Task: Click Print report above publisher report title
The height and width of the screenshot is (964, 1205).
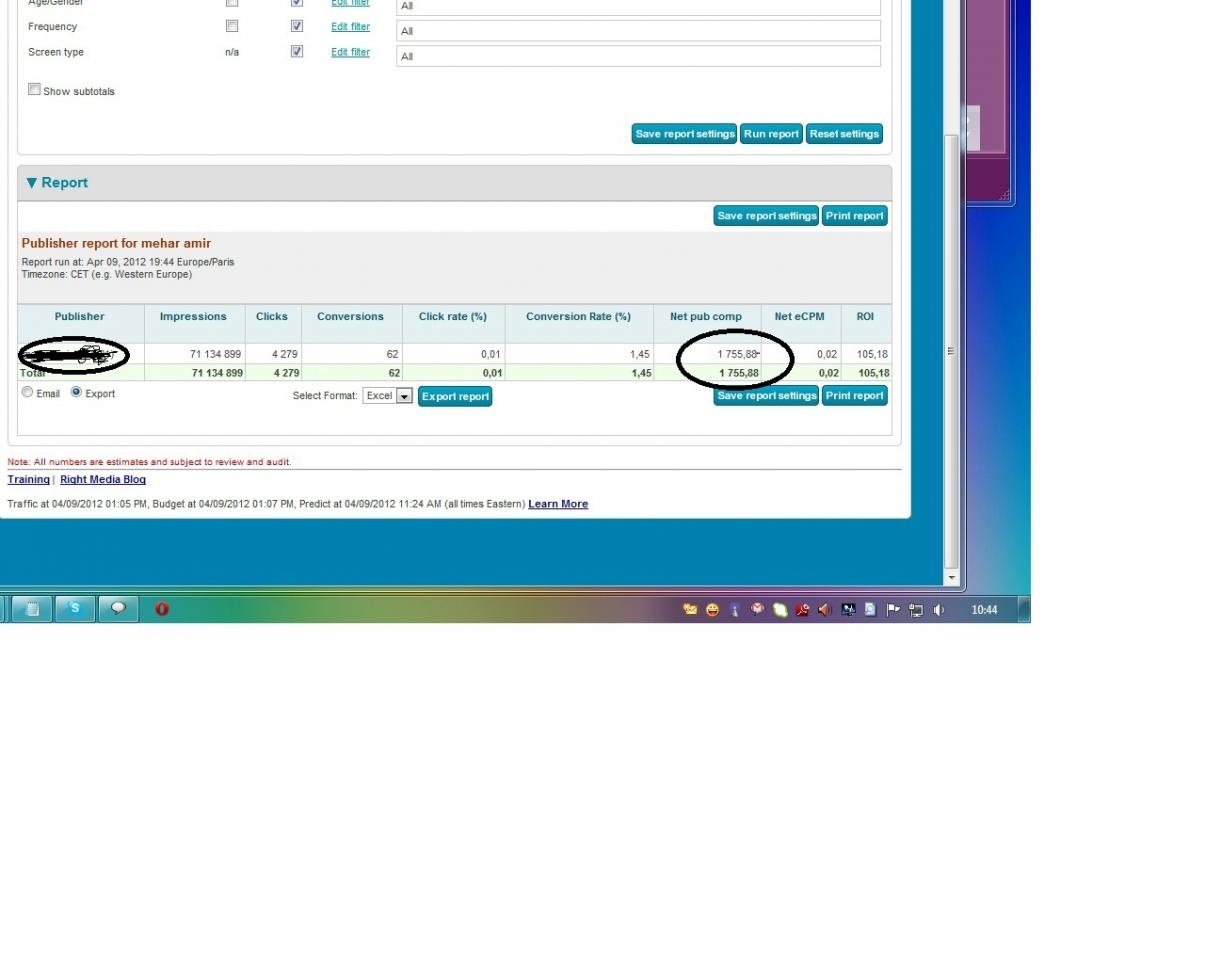Action: point(855,216)
